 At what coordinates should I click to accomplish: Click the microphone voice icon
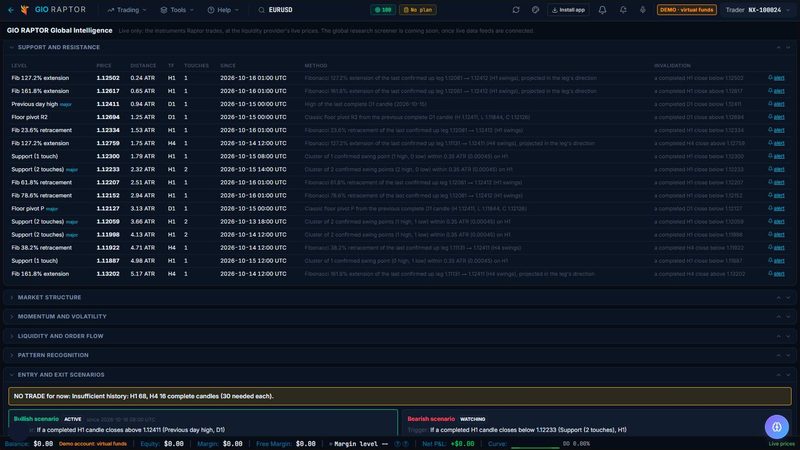tap(643, 10)
